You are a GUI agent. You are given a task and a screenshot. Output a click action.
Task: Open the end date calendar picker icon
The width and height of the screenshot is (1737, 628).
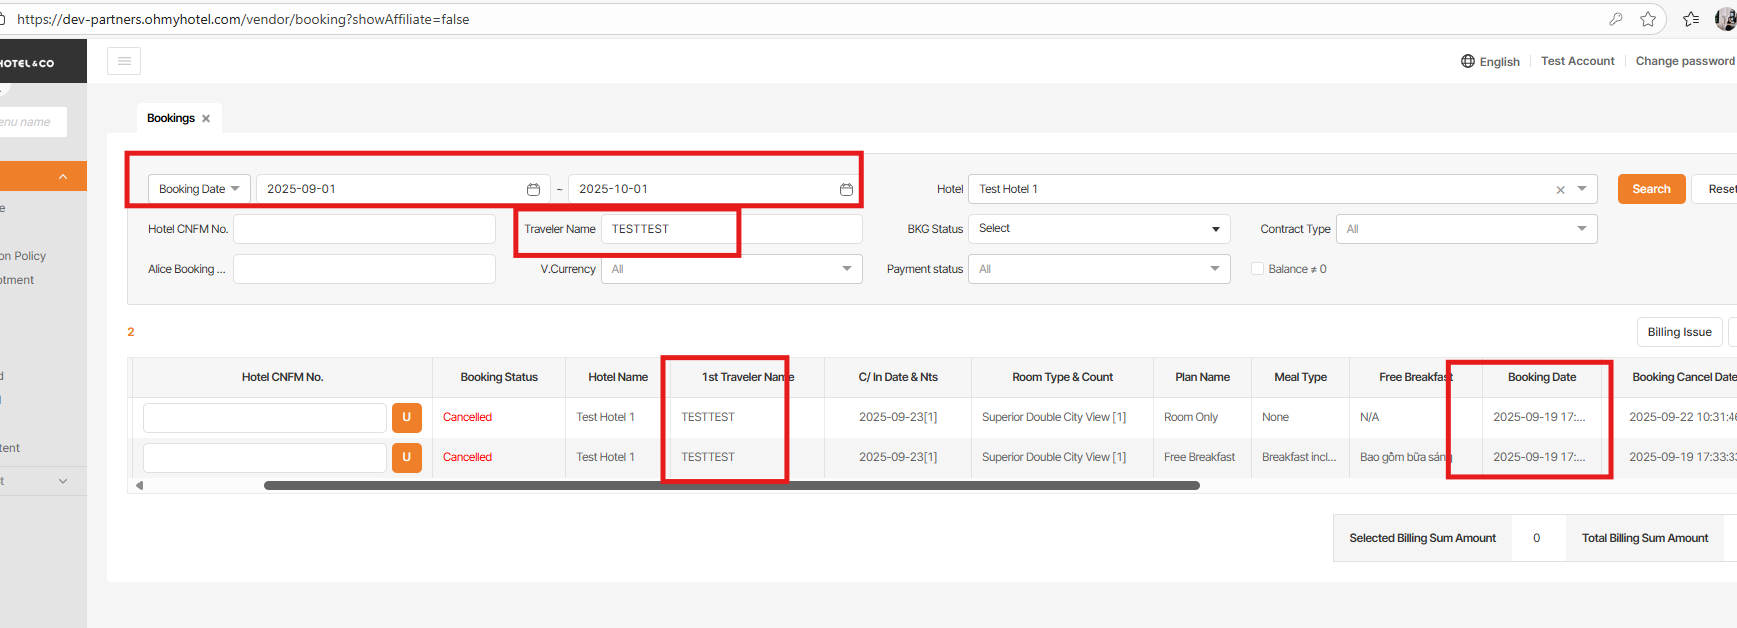(x=846, y=189)
